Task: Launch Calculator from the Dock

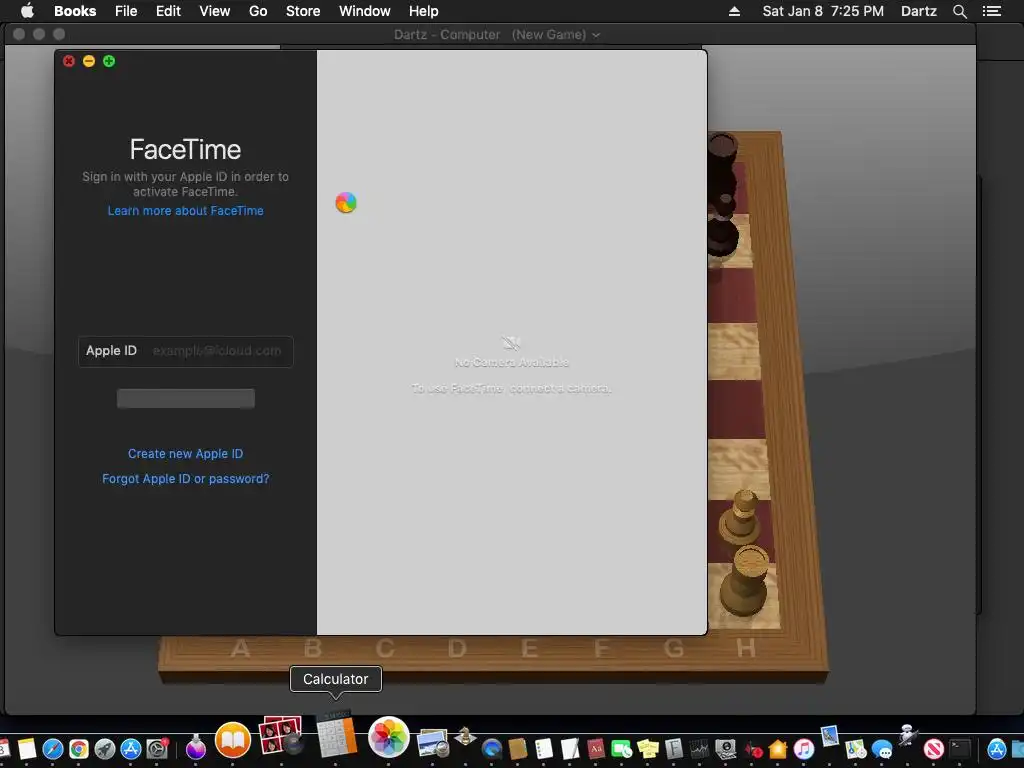Action: (x=337, y=736)
